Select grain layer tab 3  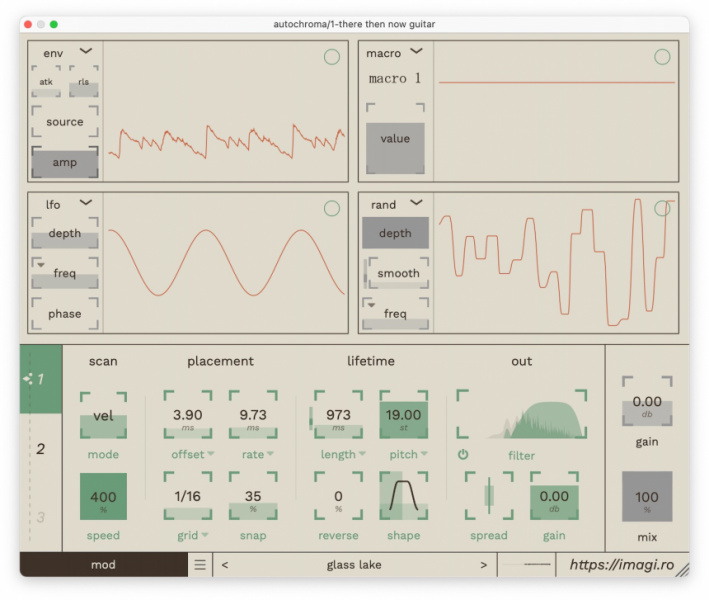click(41, 517)
